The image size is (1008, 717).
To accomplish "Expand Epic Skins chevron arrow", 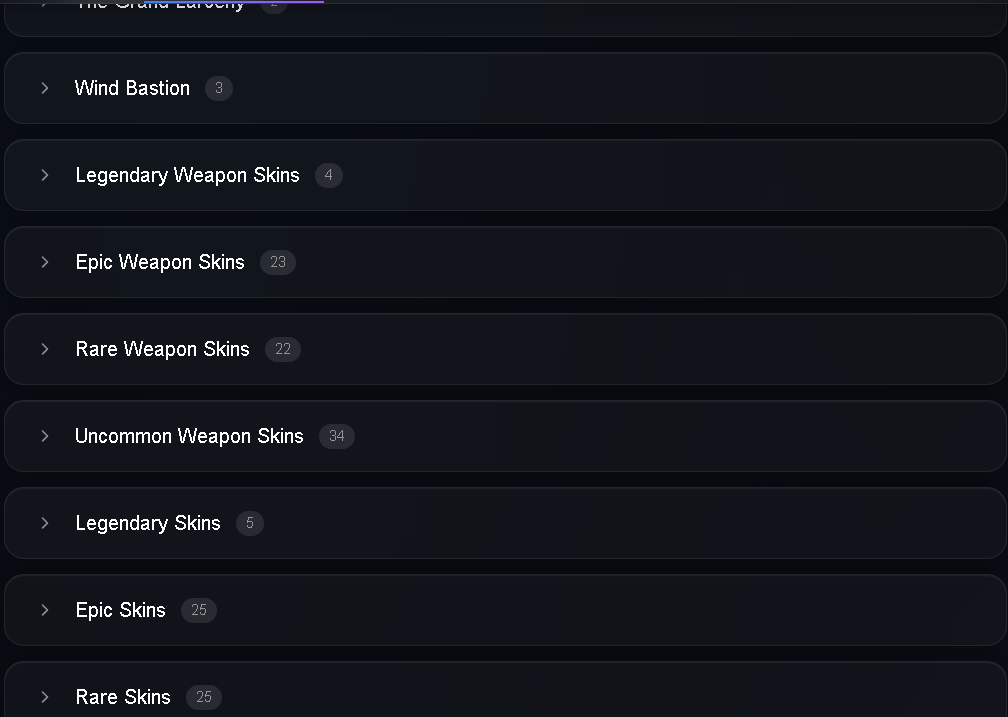I will pos(44,610).
